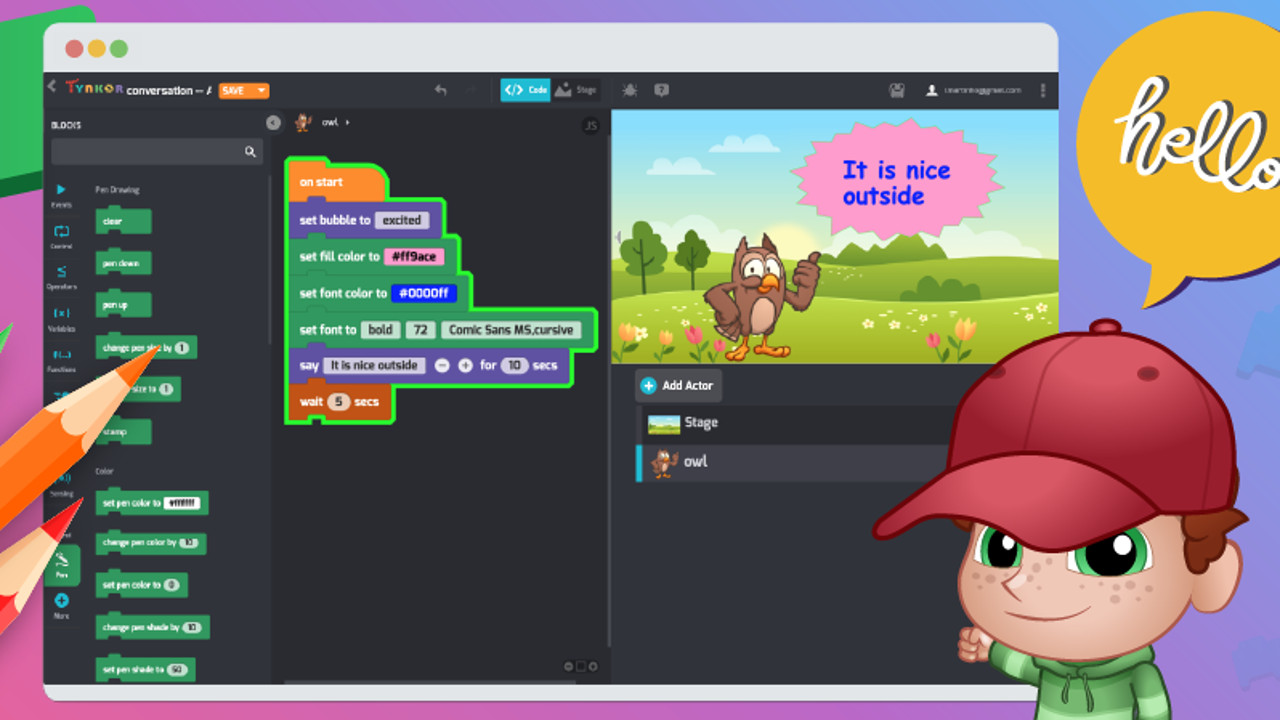Click the plus button in say block
Viewport: 1280px width, 720px height.
point(465,366)
